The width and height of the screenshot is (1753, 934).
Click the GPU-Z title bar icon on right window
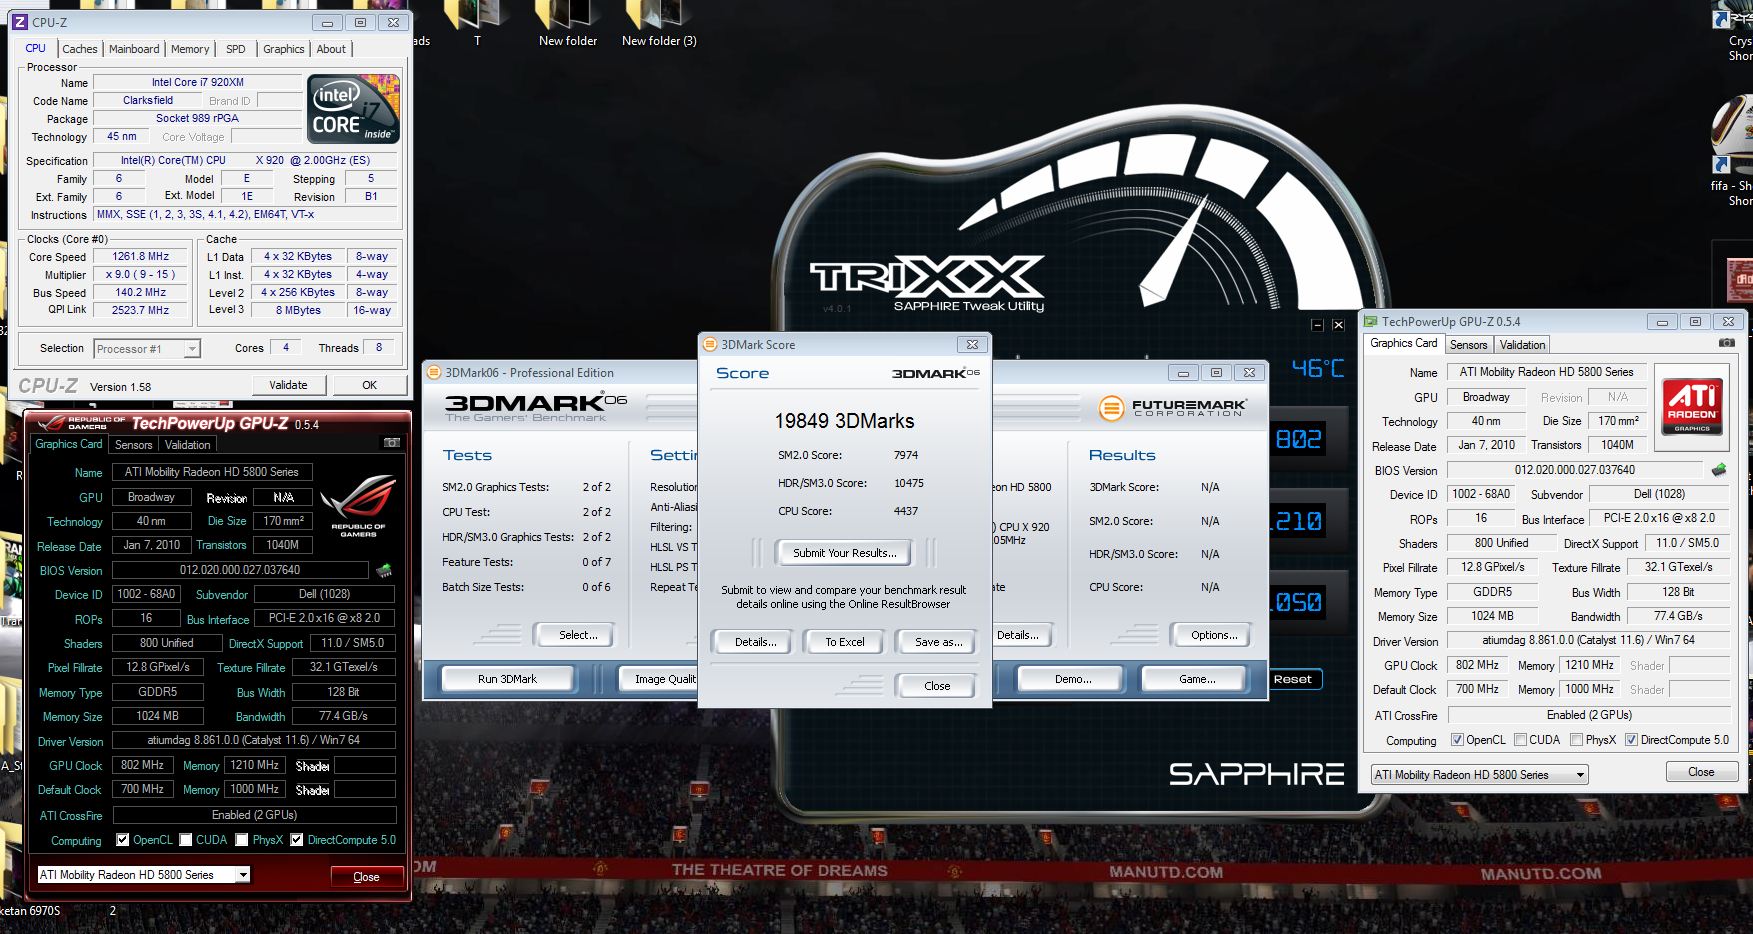(x=1371, y=321)
